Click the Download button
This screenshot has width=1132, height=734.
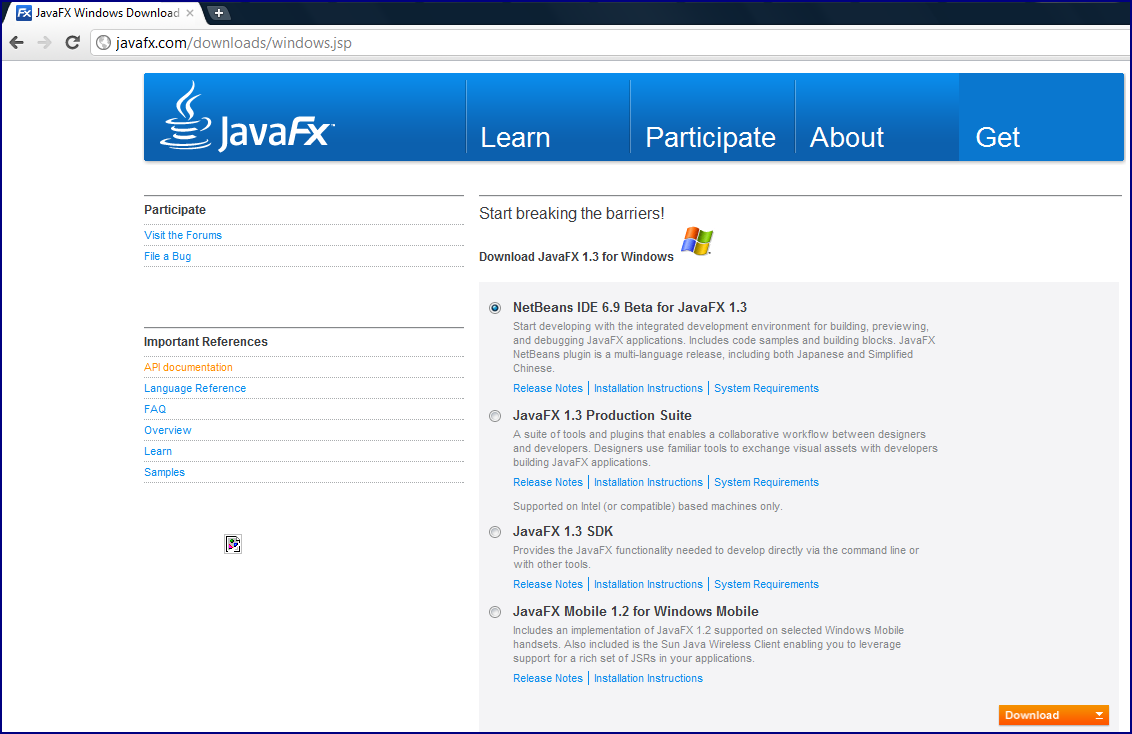1053,715
